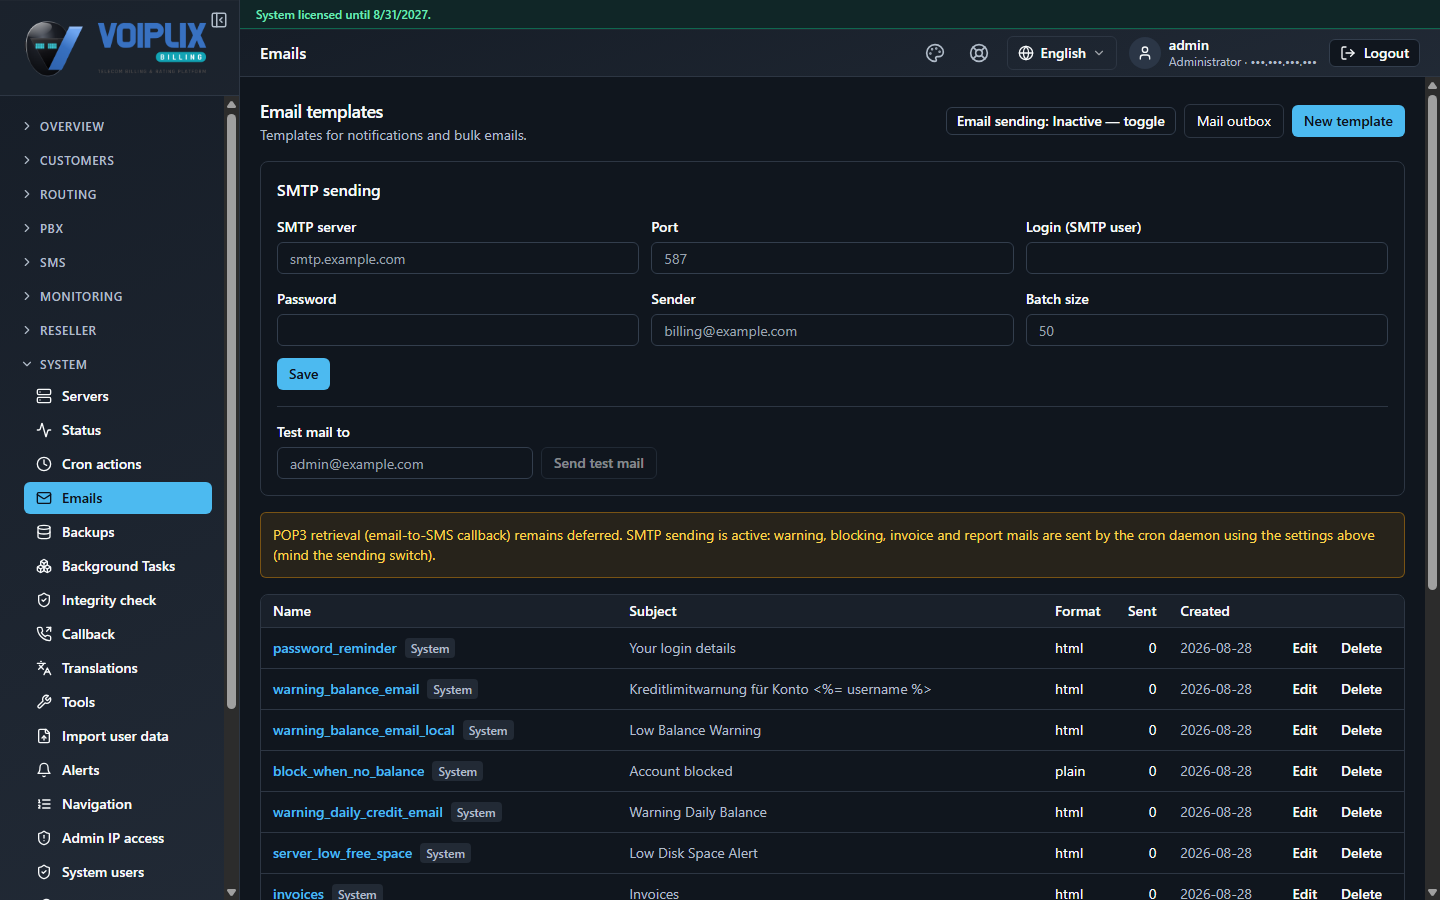Click the Navigation list icon
This screenshot has height=900, width=1440.
44,804
